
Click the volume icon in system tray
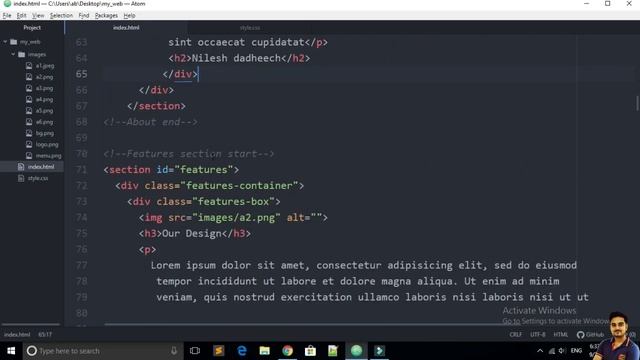point(562,351)
